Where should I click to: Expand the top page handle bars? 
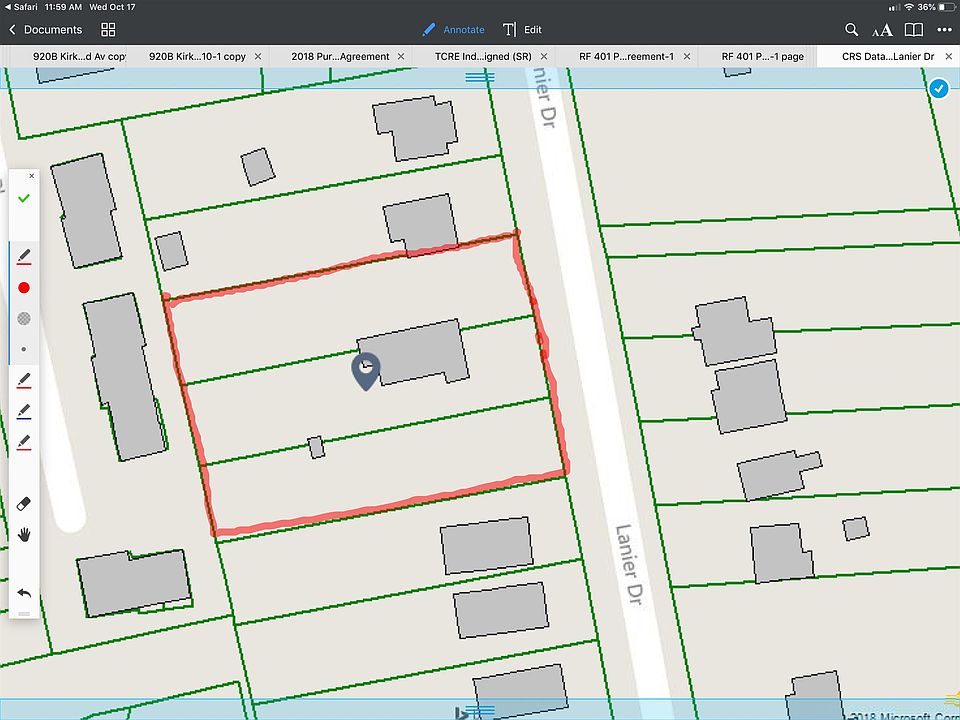pos(480,76)
